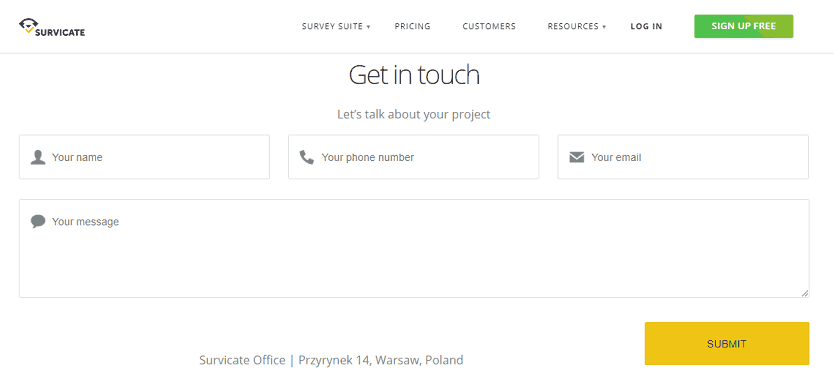This screenshot has width=834, height=389.
Task: Focus the Your email input field
Action: (x=683, y=157)
